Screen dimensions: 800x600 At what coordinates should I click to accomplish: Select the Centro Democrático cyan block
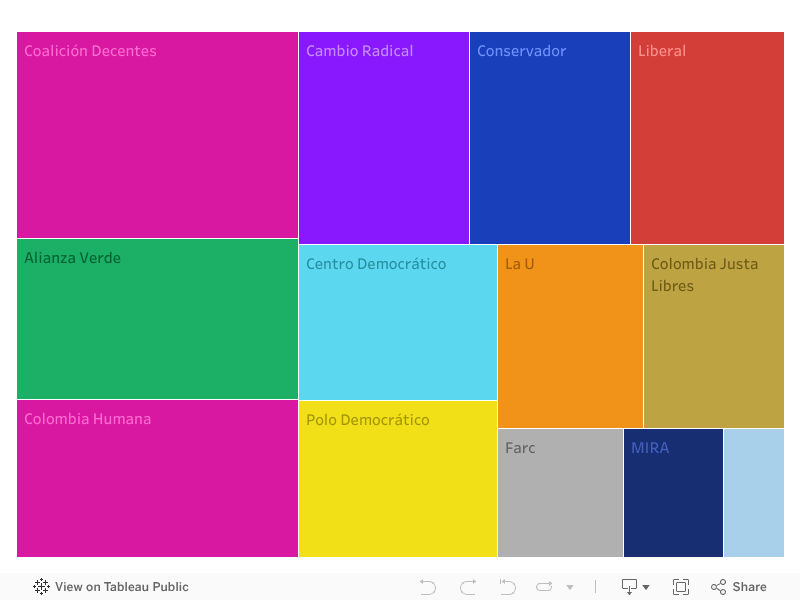[398, 322]
